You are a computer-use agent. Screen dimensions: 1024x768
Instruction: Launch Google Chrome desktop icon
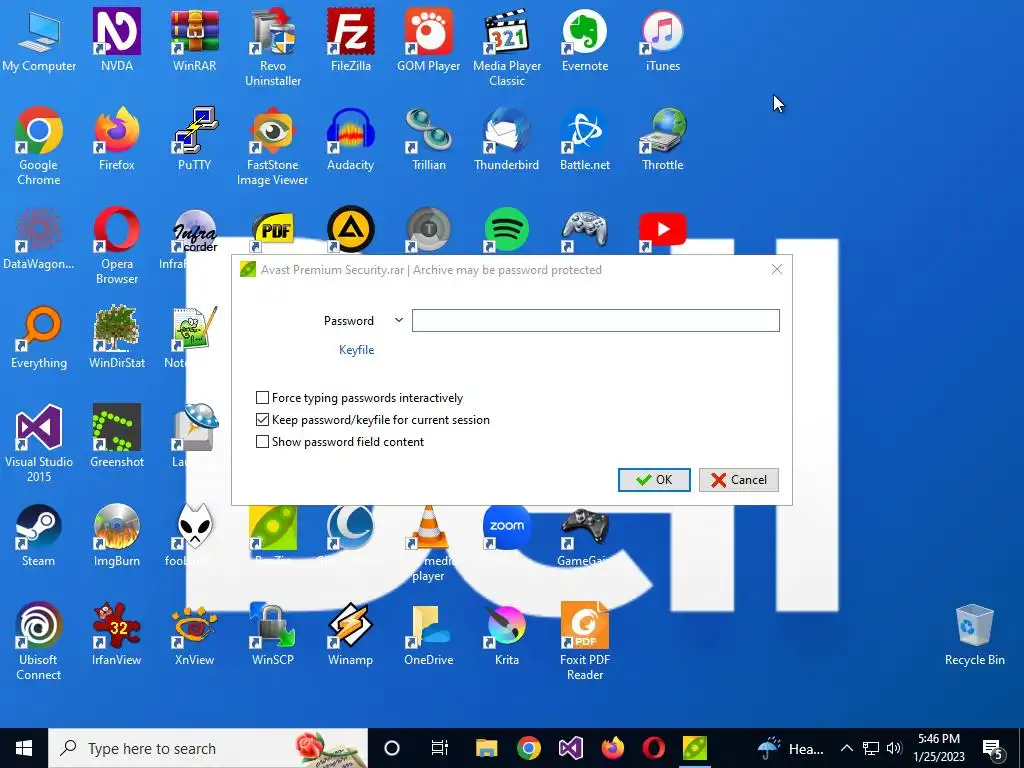[x=39, y=147]
